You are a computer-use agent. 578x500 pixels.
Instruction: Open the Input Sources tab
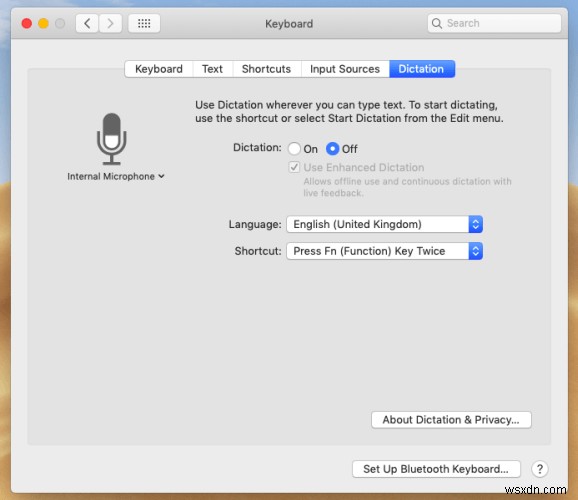(x=345, y=69)
